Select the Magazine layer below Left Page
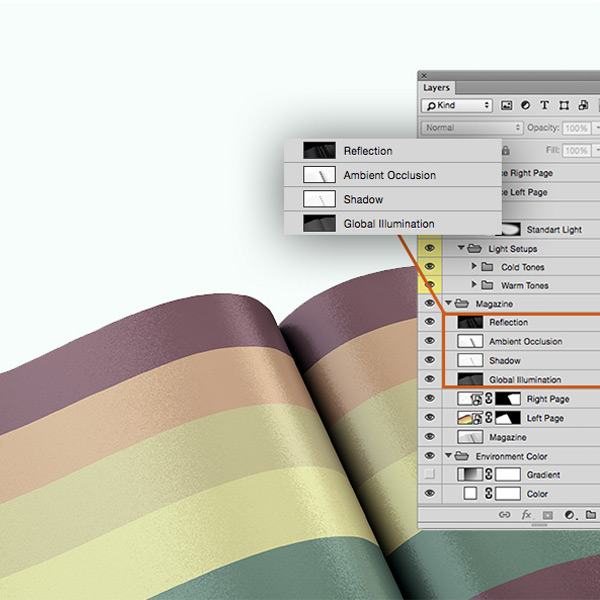 (507, 437)
